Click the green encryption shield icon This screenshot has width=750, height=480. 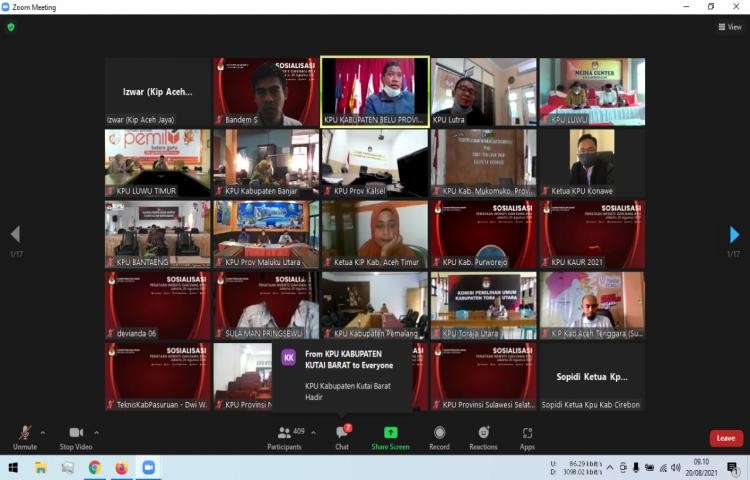[11, 27]
